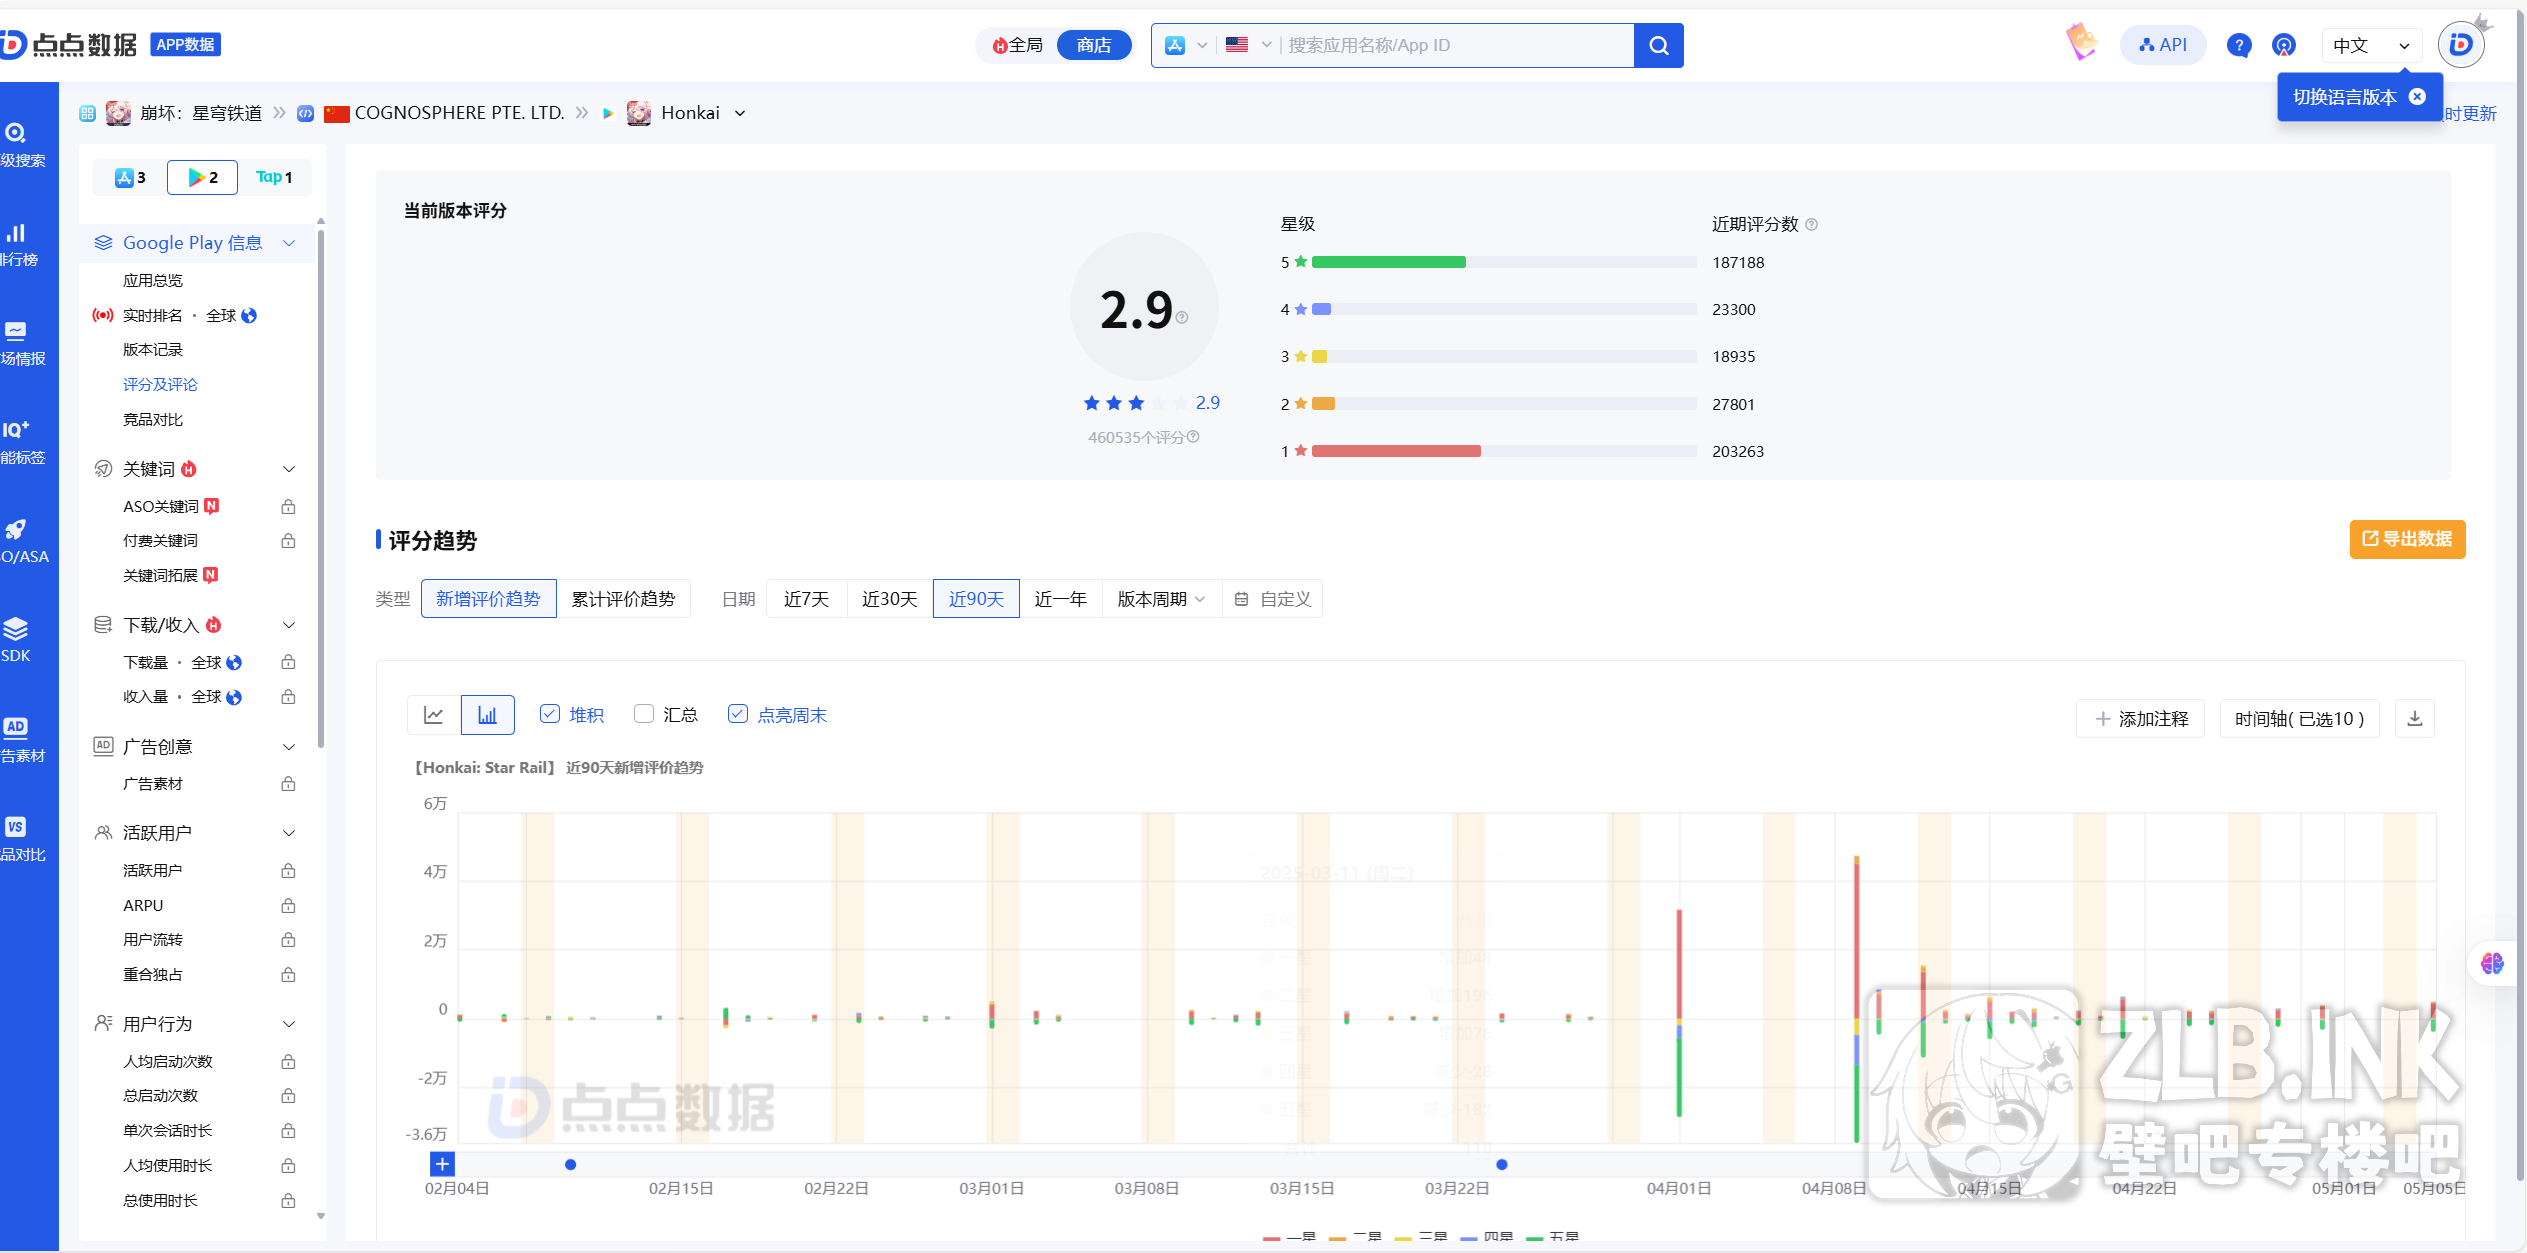The width and height of the screenshot is (2527, 1253).
Task: Open the user avatar profile icon
Action: (x=2461, y=44)
